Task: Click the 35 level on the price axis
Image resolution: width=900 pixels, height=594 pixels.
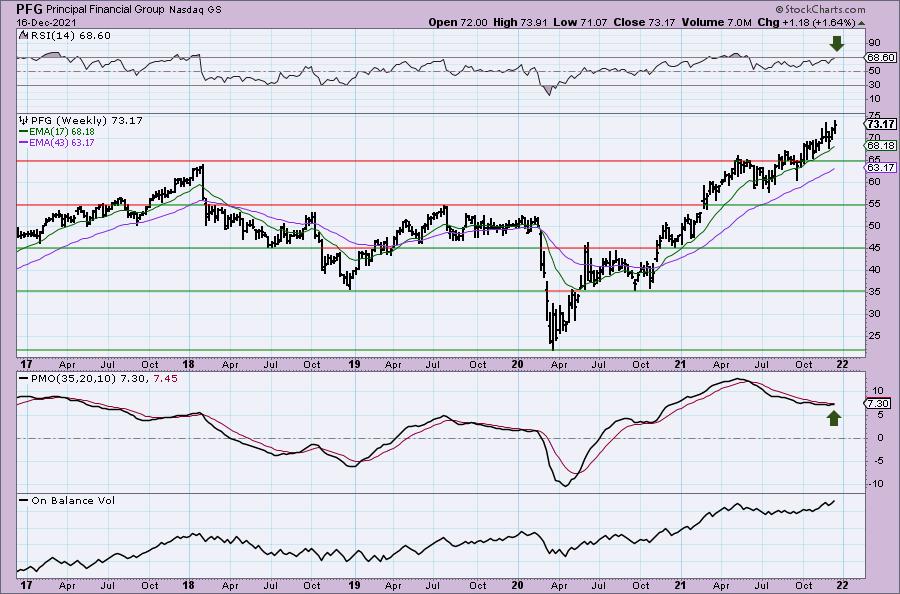Action: 875,292
